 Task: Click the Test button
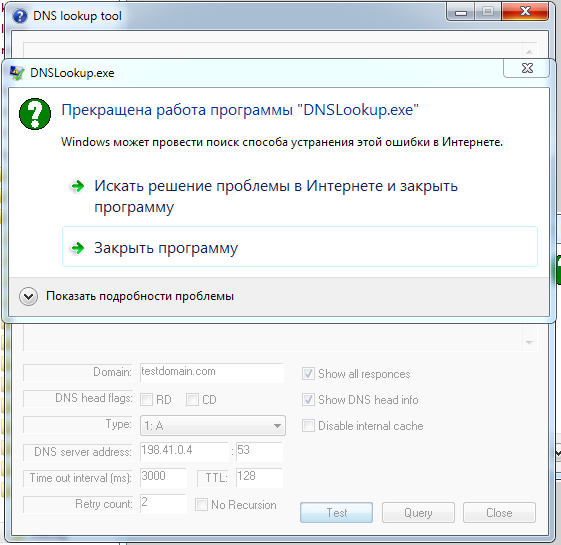coord(336,513)
